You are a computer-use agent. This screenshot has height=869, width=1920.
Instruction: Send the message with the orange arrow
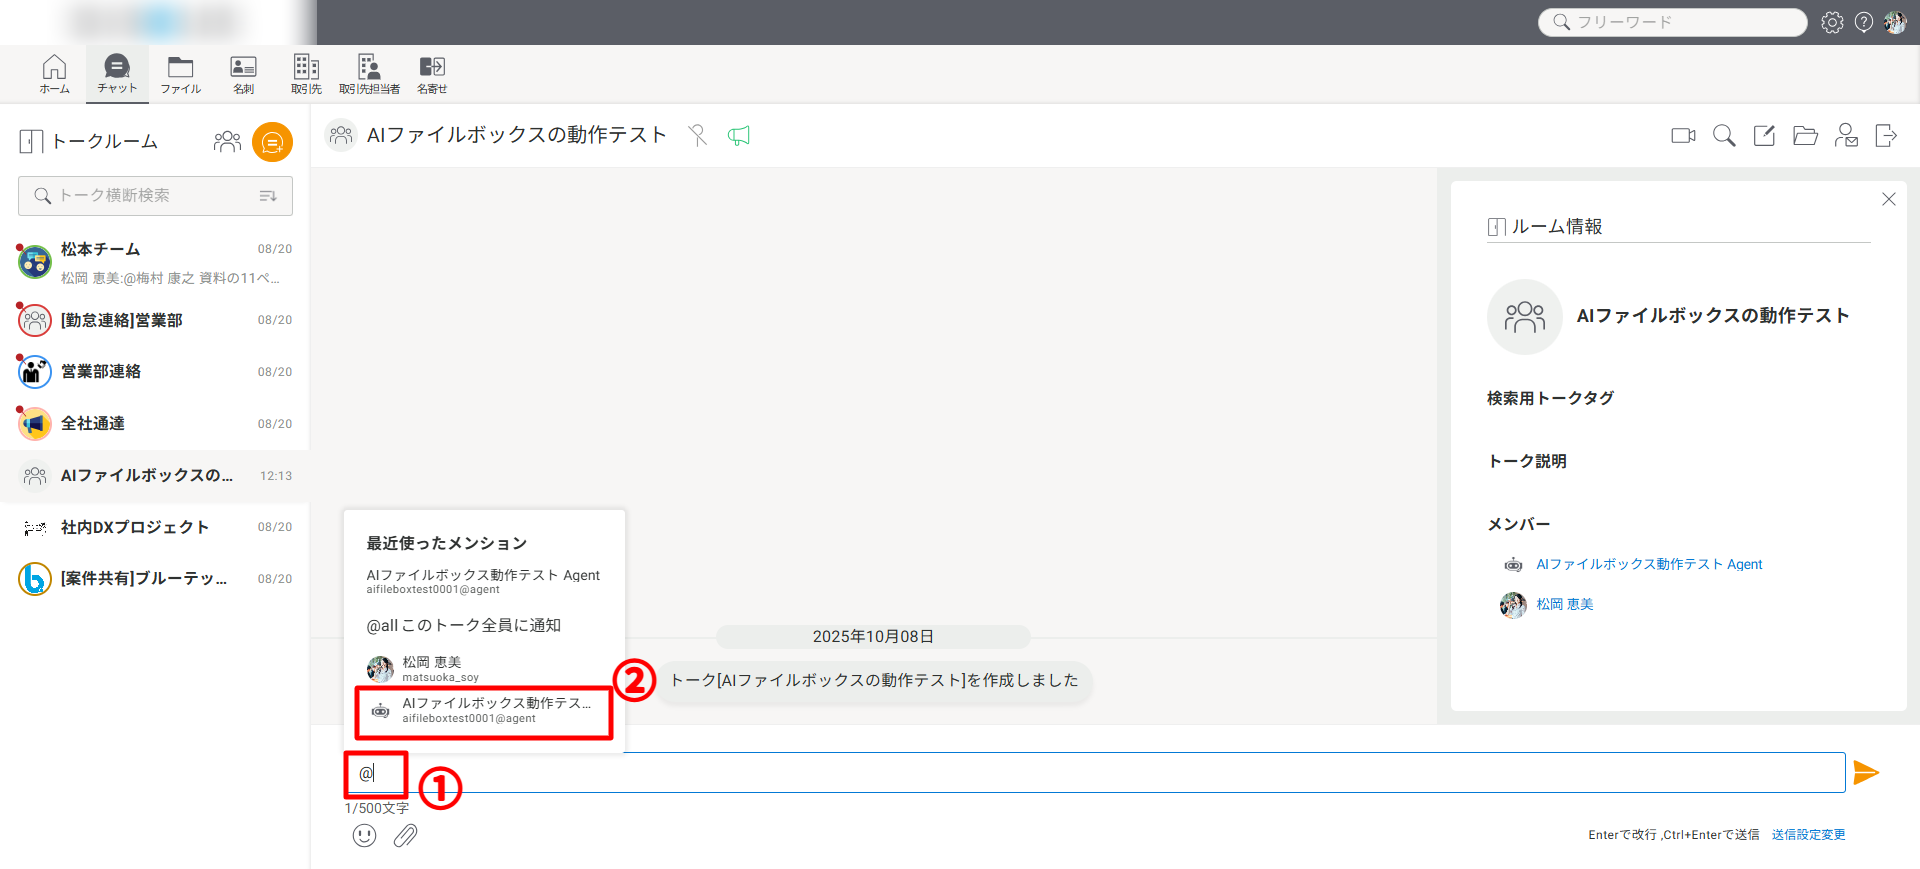tap(1866, 772)
